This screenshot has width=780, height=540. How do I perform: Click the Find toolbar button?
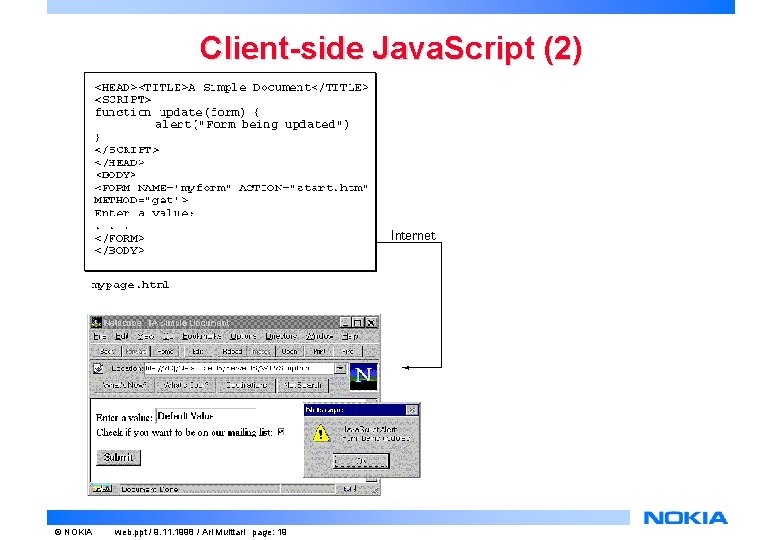[348, 351]
